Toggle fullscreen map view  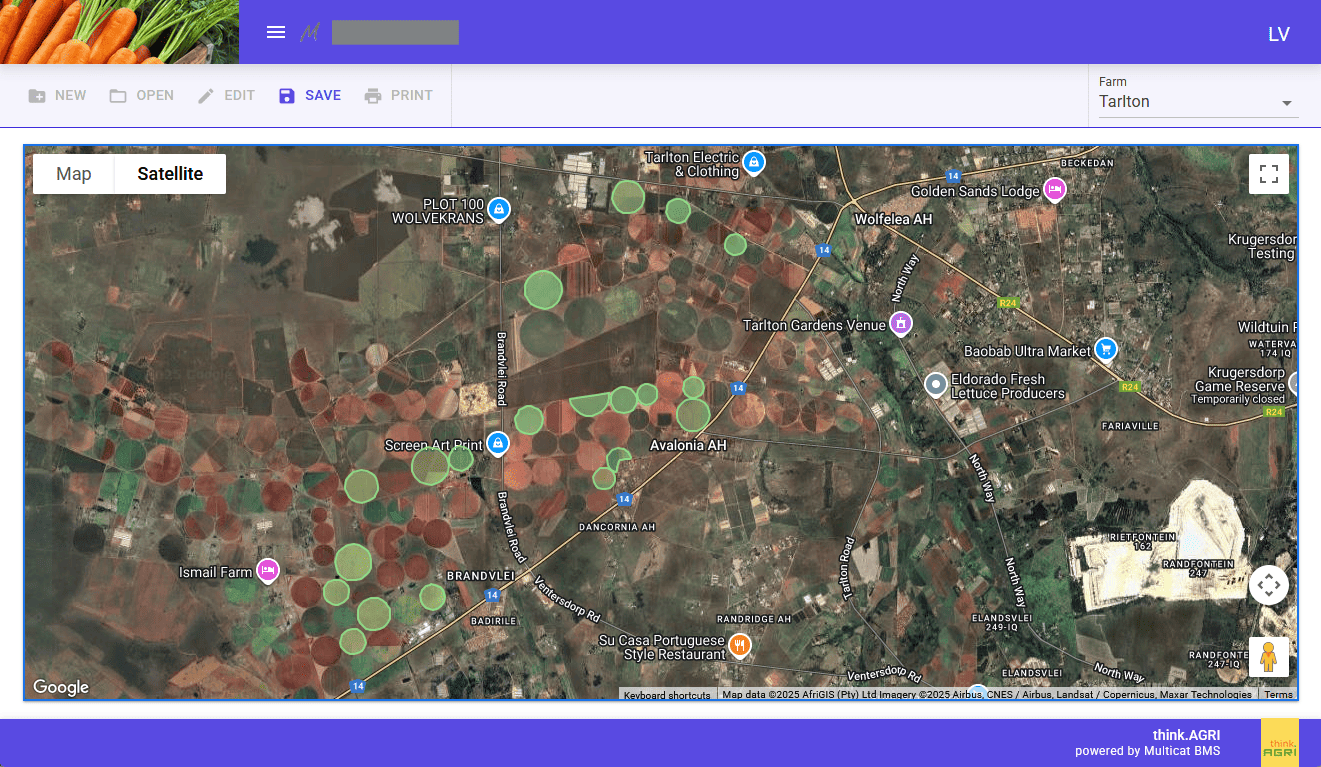[1268, 174]
